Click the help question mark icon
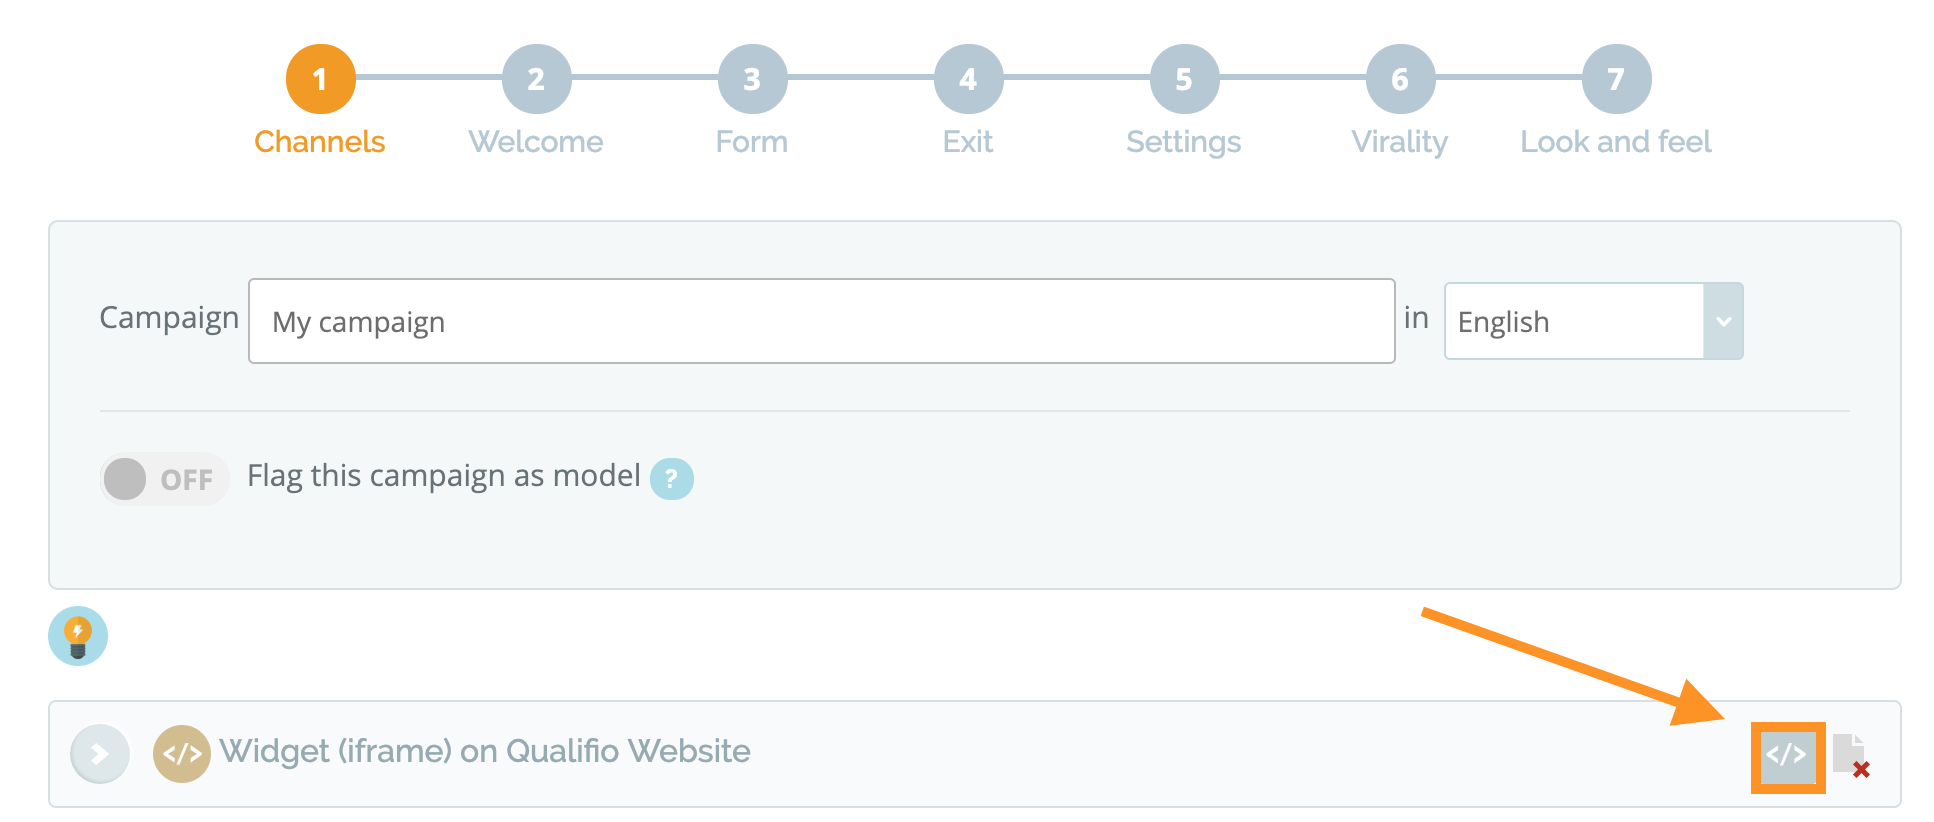Image resolution: width=1934 pixels, height=822 pixels. point(672,479)
